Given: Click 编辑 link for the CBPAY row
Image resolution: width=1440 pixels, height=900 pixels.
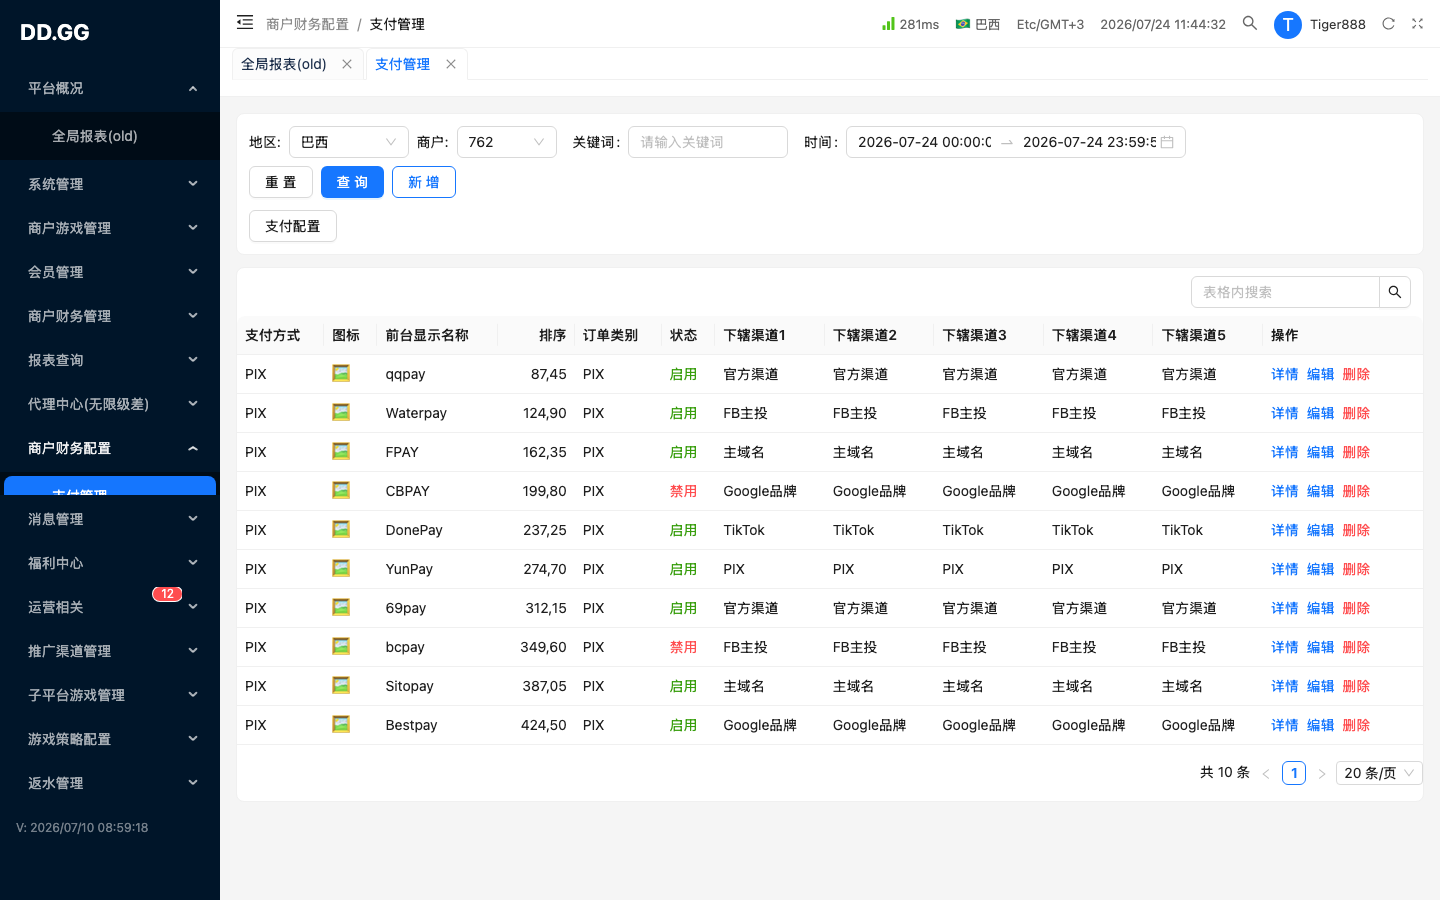Looking at the screenshot, I should pyautogui.click(x=1320, y=491).
